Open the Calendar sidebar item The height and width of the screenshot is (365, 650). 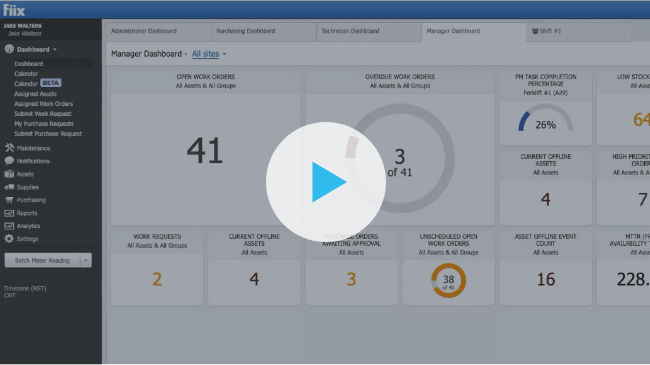(x=26, y=73)
